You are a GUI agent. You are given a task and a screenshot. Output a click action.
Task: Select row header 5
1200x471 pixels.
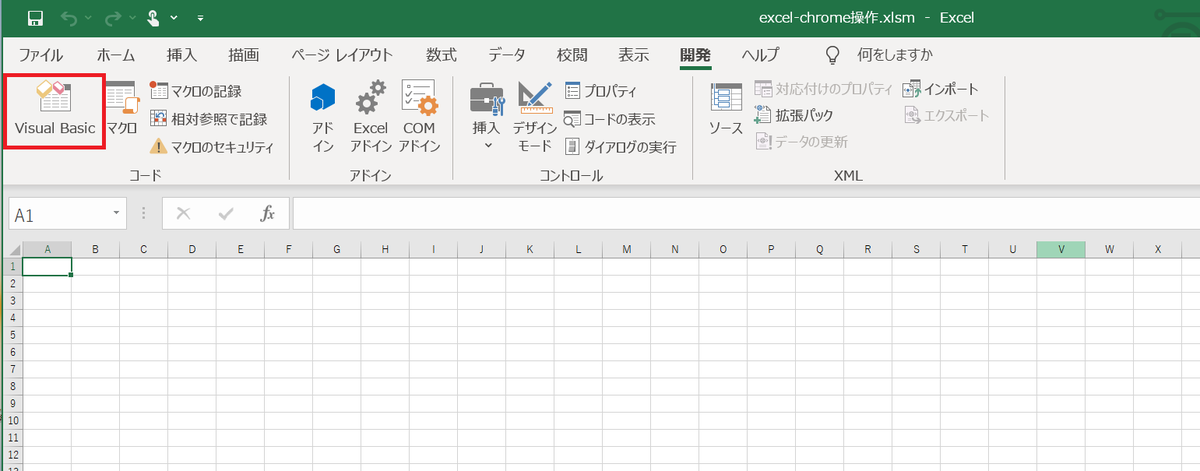(x=13, y=335)
